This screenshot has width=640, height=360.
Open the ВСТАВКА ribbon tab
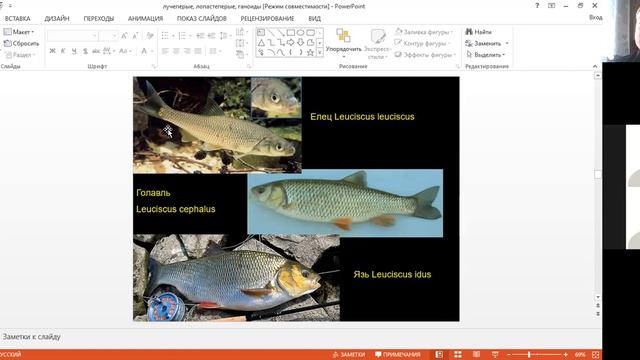point(18,18)
